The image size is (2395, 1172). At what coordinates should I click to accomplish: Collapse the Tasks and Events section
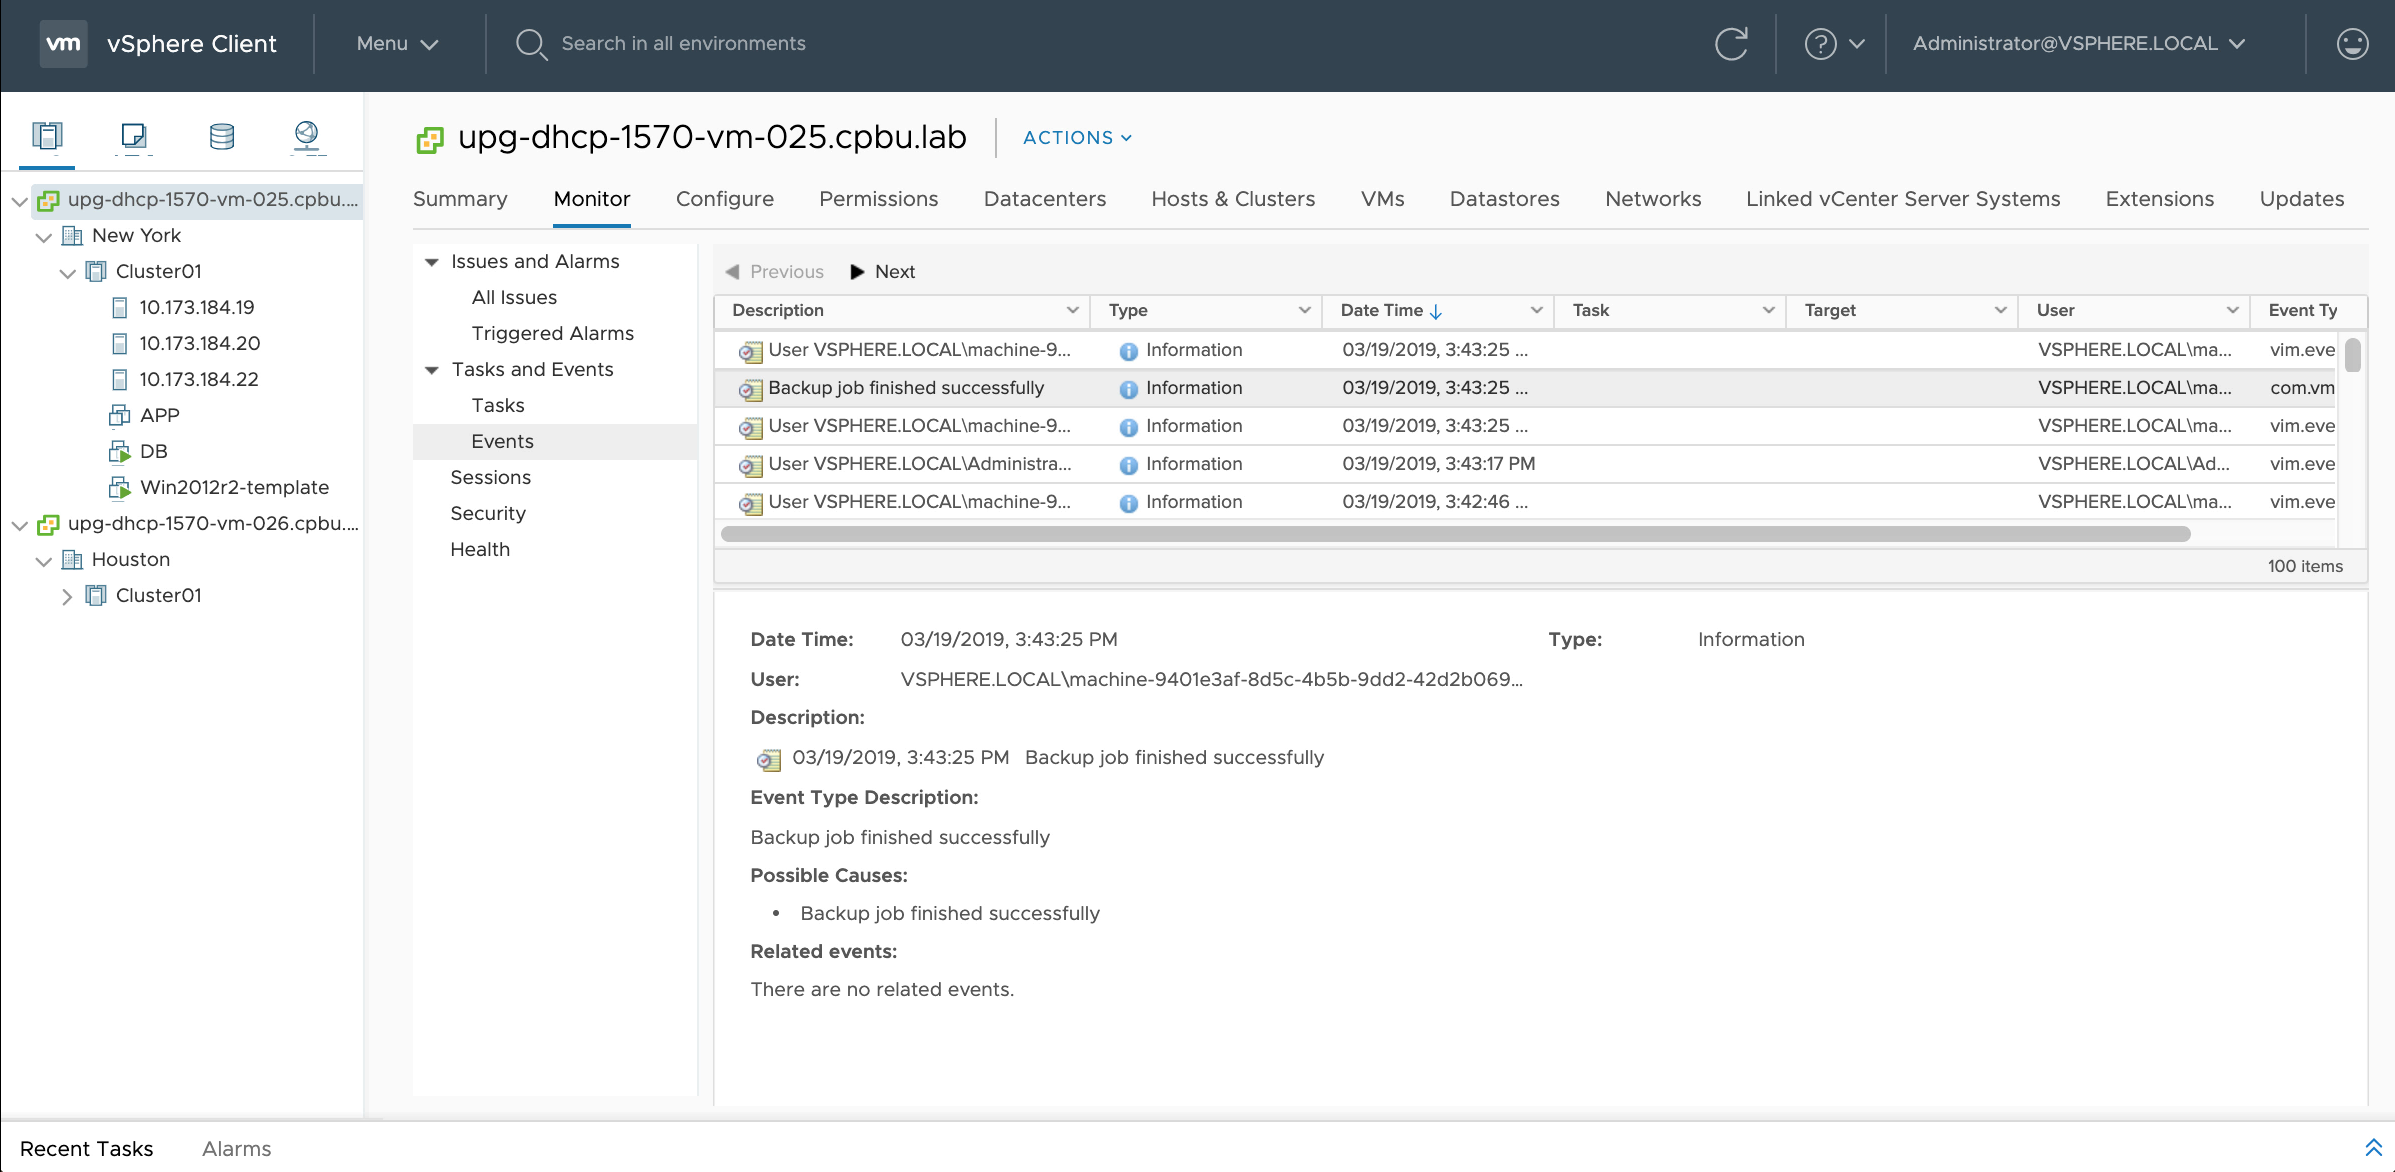(x=432, y=370)
